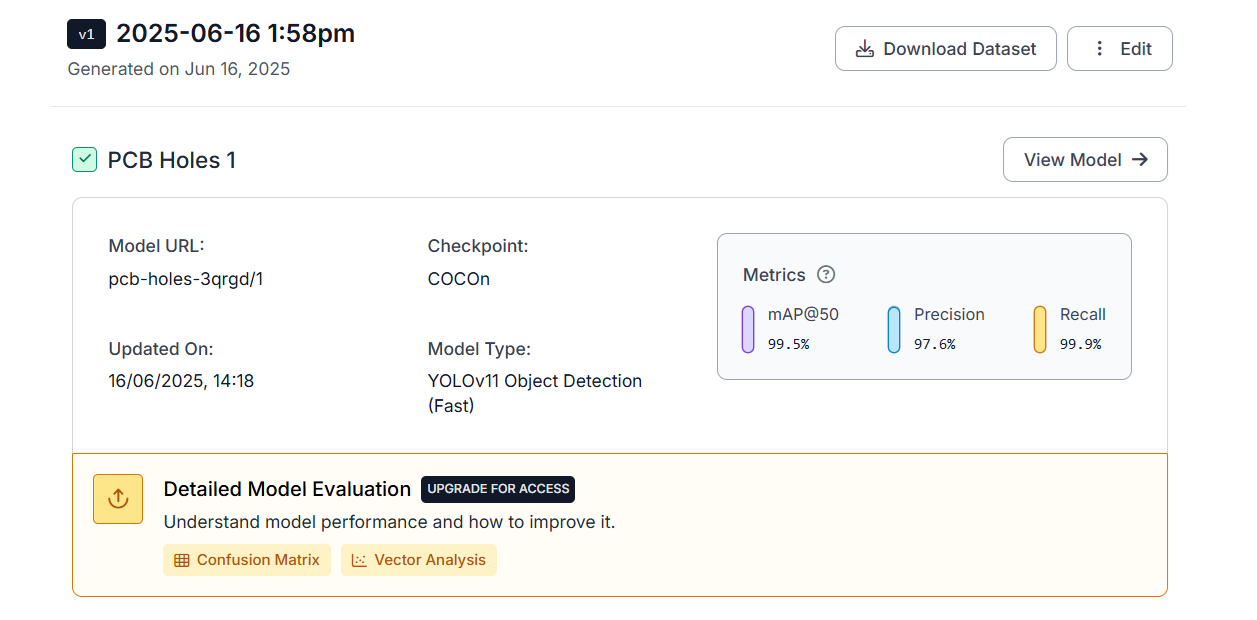The image size is (1257, 620).
Task: Open the Edit options menu
Action: pyautogui.click(x=1119, y=49)
